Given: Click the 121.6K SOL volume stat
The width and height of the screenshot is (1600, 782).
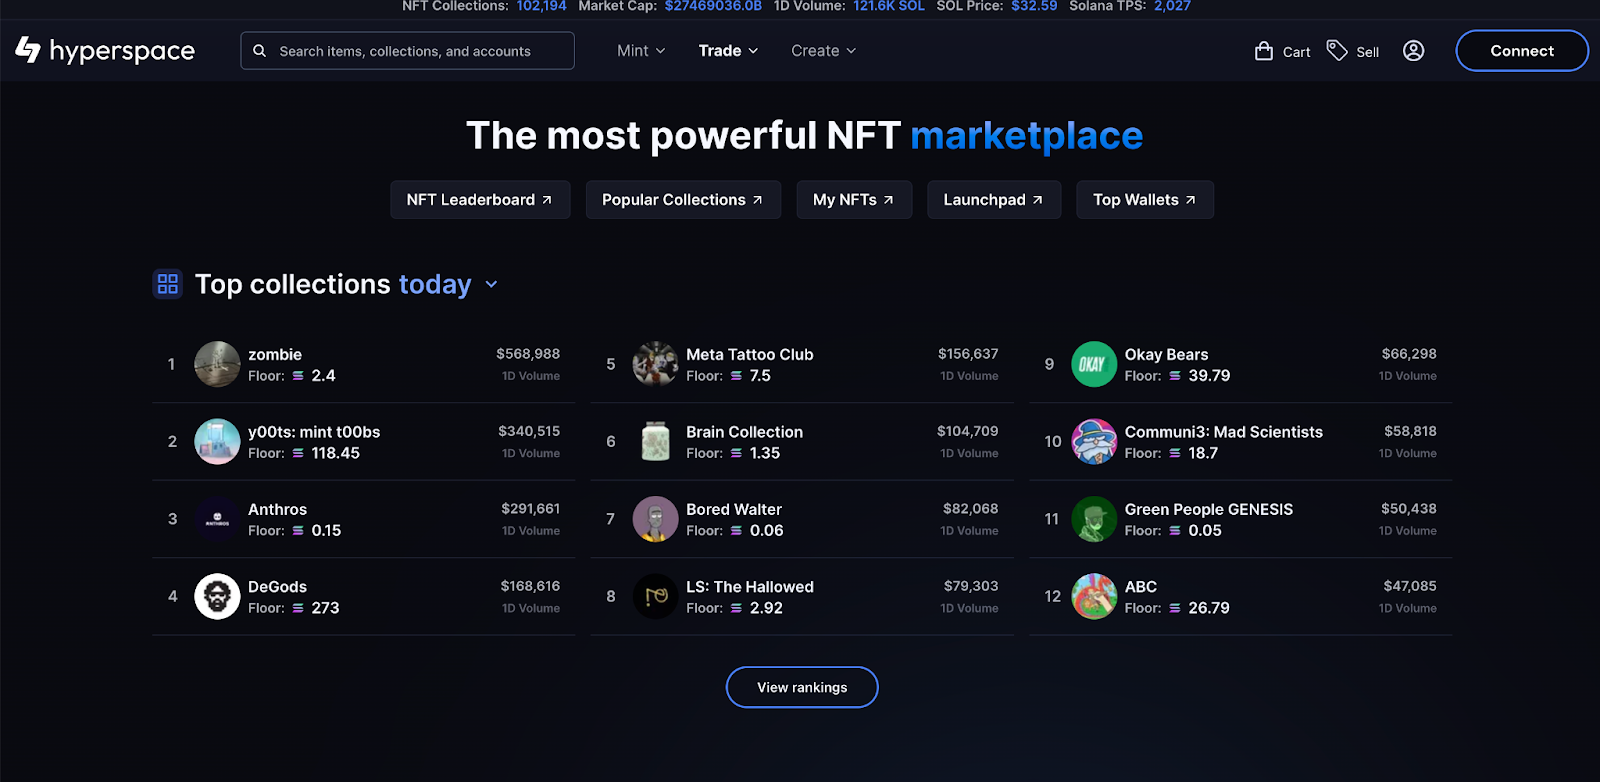Looking at the screenshot, I should (889, 6).
